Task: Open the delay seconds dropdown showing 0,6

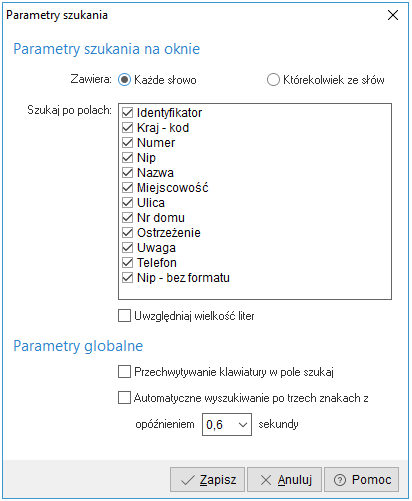Action: (x=227, y=424)
